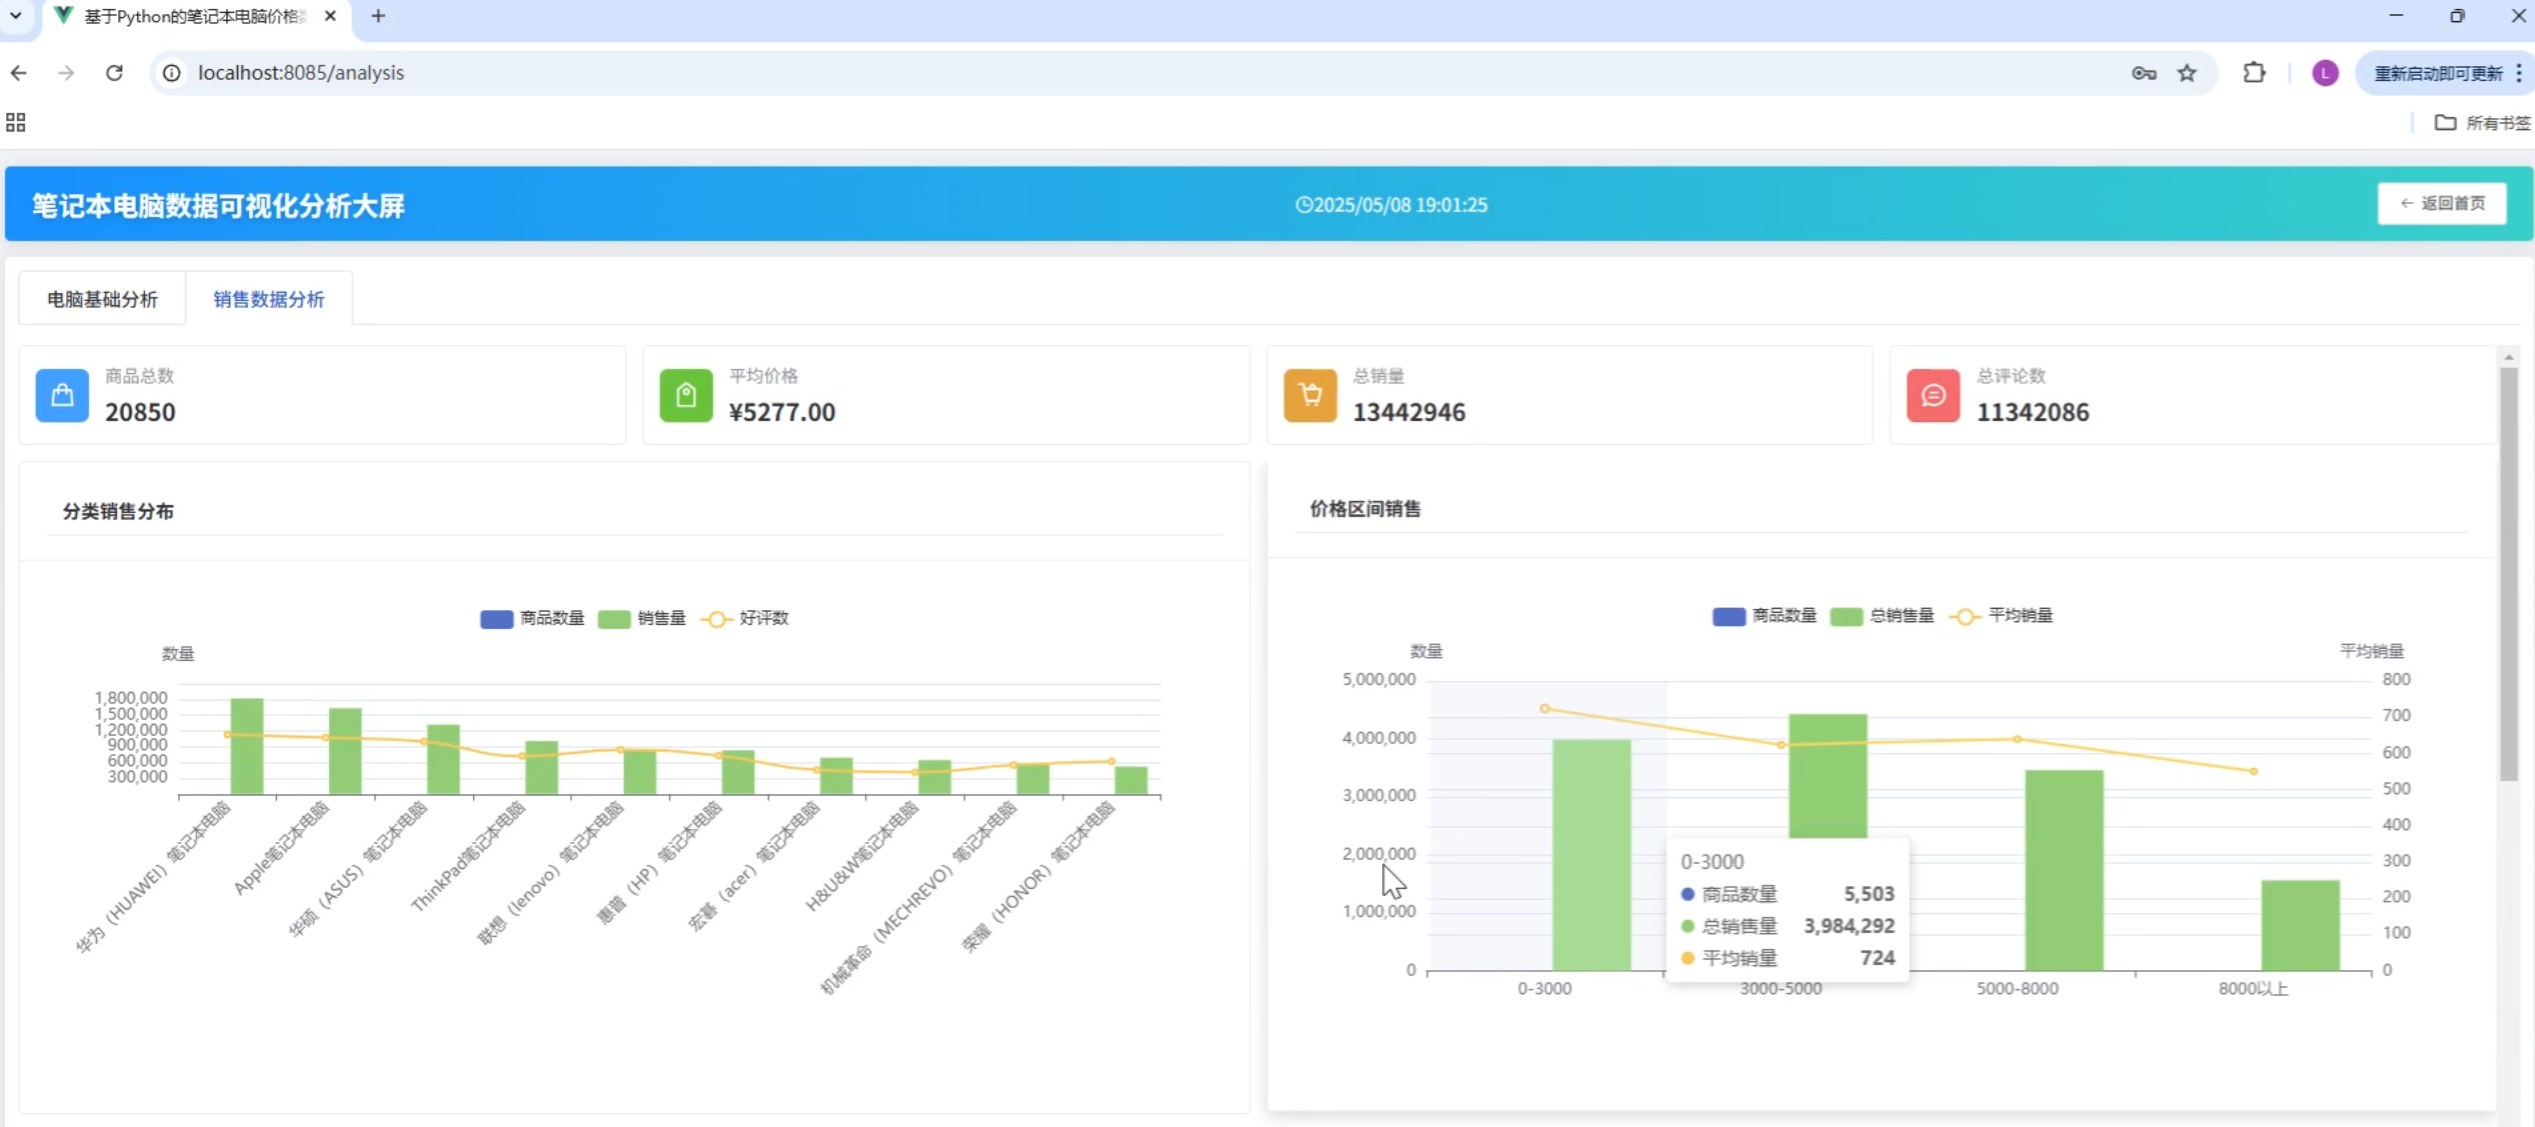Reload the page with the refresh icon
This screenshot has width=2535, height=1127.
point(114,73)
